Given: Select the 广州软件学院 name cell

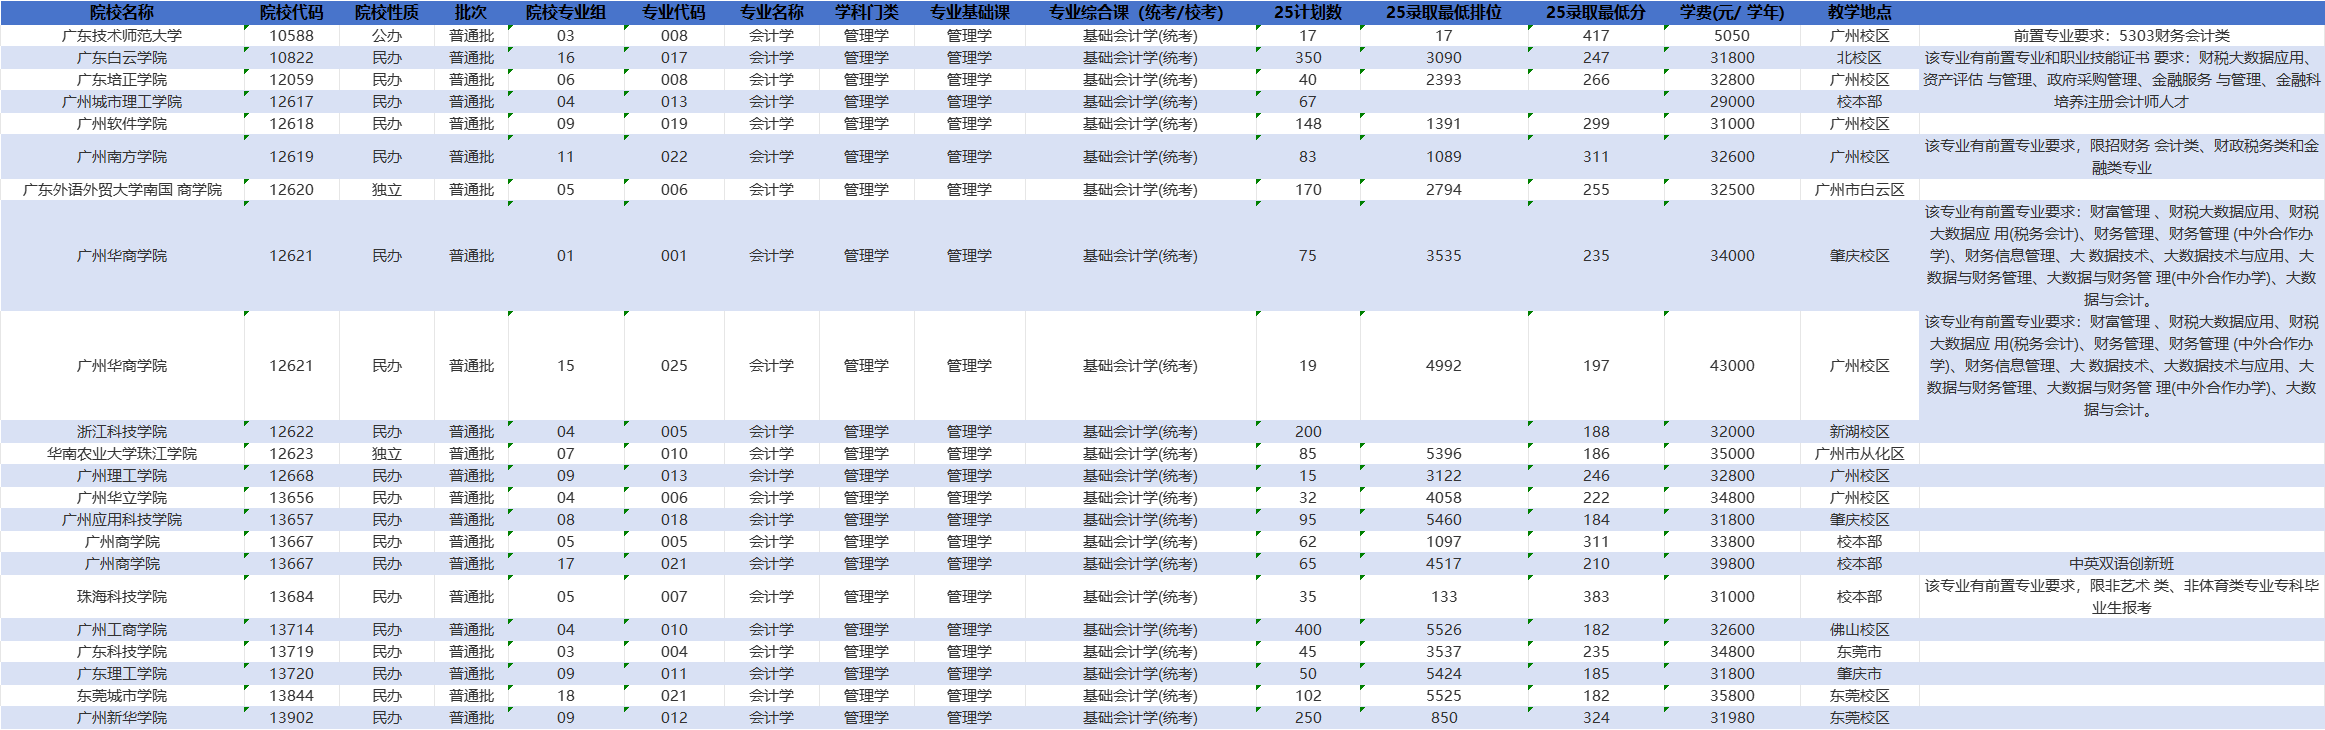Looking at the screenshot, I should click(x=122, y=123).
